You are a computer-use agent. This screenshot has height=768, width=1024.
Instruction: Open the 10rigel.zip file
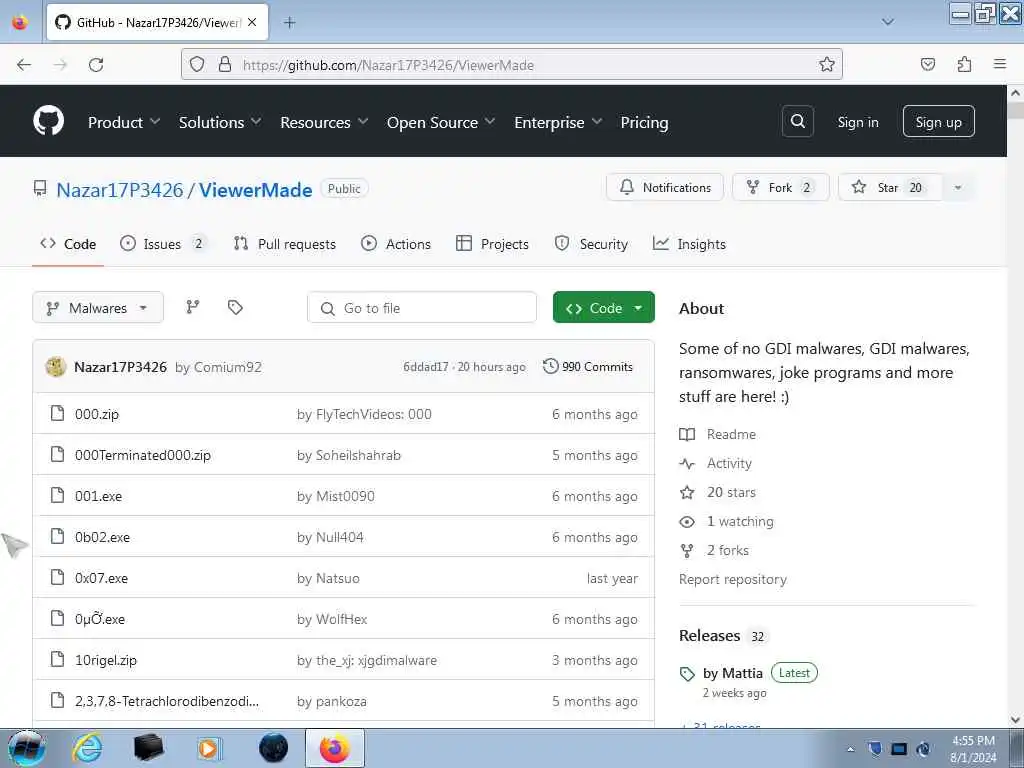point(106,660)
